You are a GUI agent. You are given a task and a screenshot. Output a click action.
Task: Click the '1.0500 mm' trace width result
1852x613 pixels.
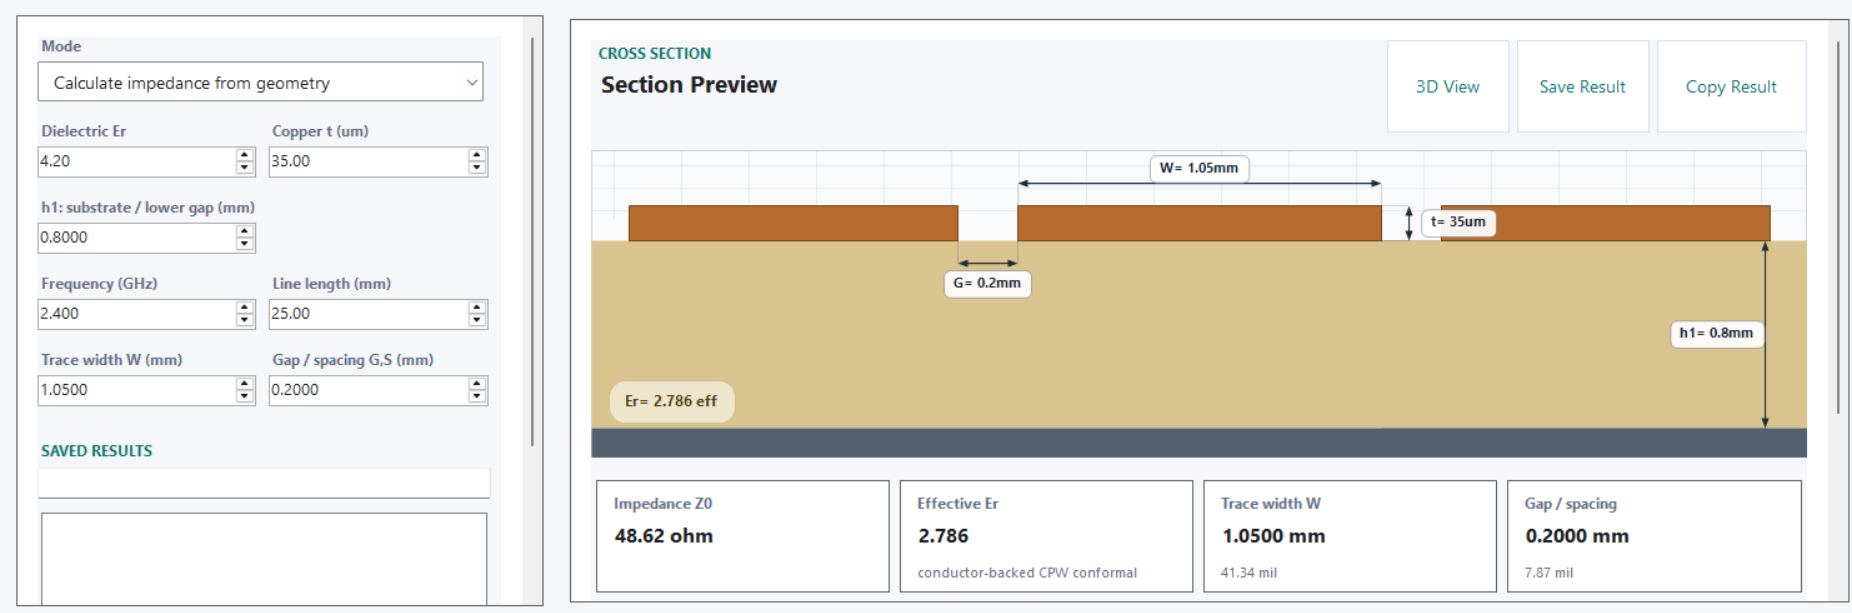(x=1273, y=536)
